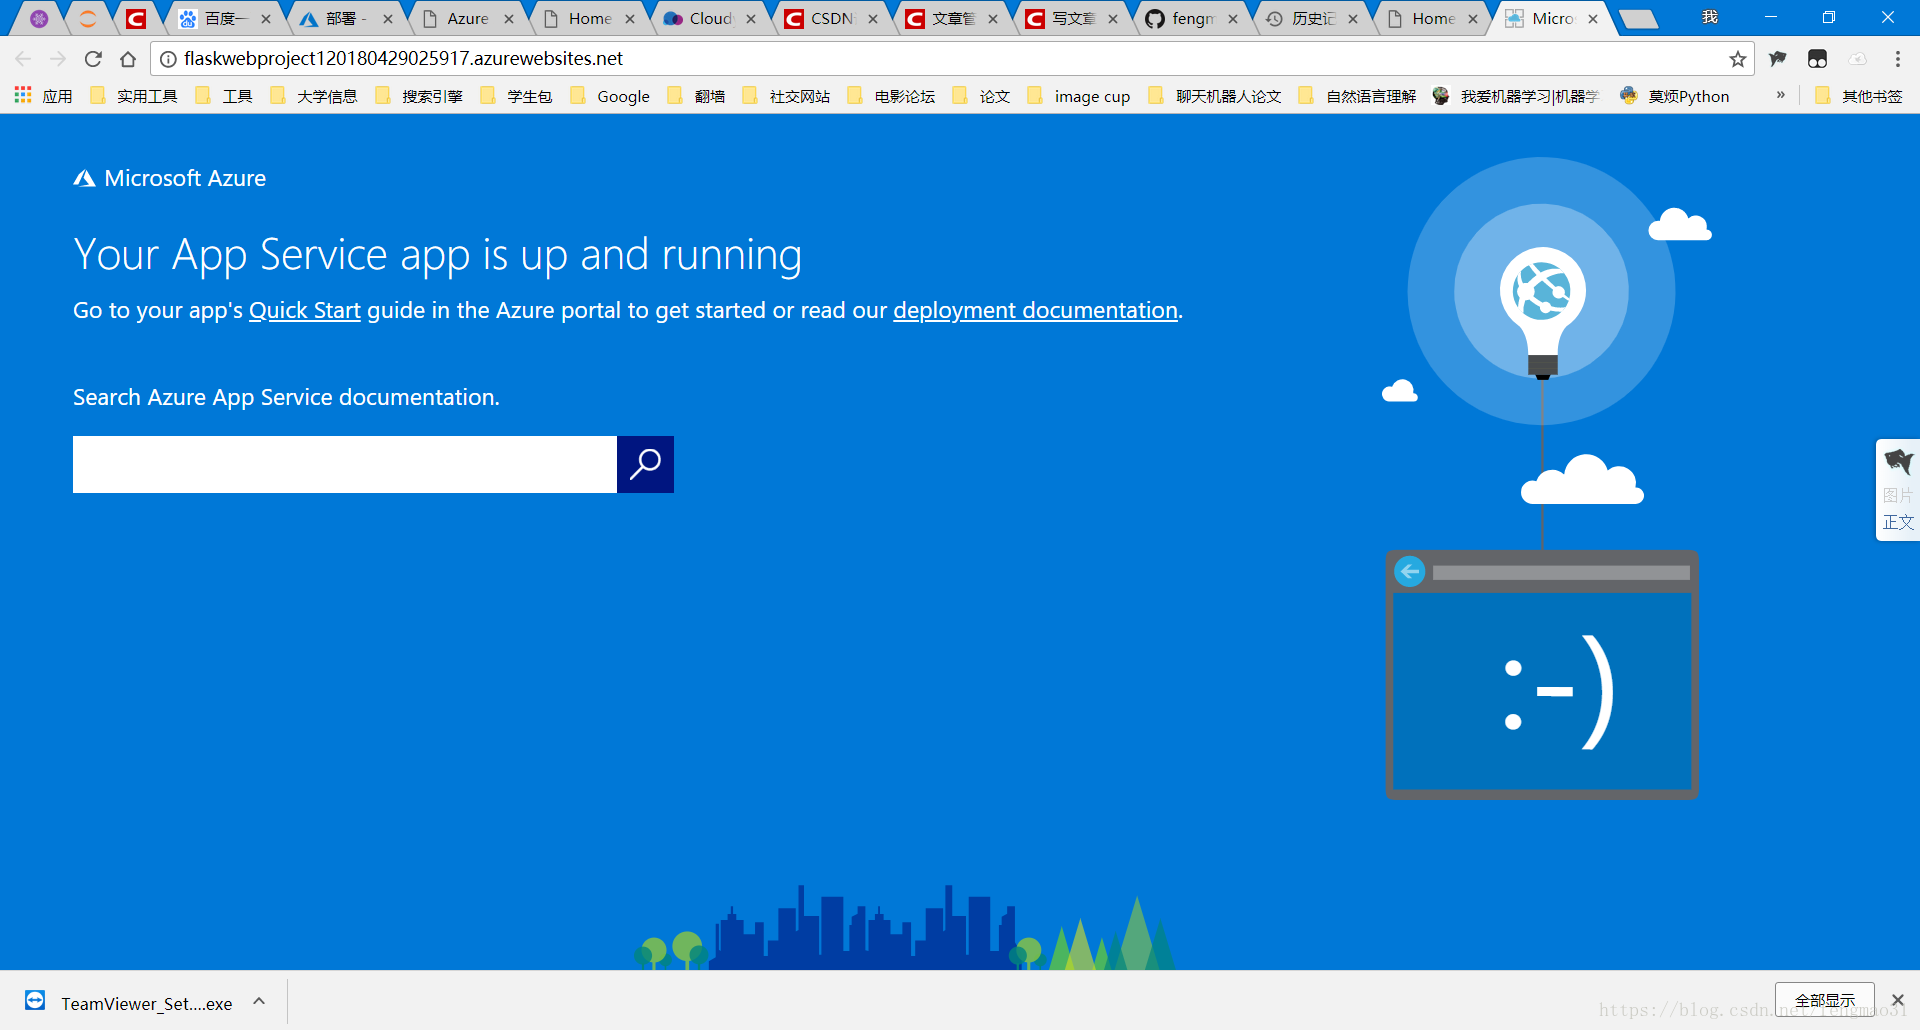Open the Google bookmark folder
The width and height of the screenshot is (1920, 1030).
[610, 96]
